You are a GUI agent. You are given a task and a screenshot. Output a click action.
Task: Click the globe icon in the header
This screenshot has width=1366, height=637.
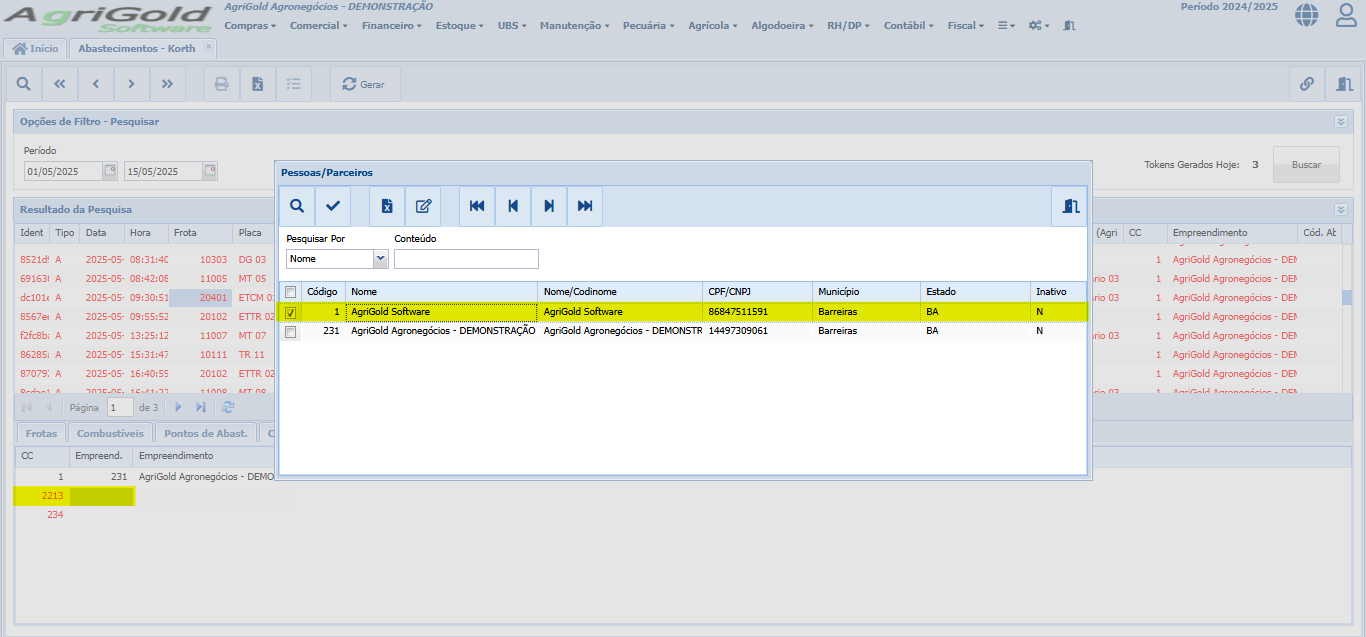point(1306,14)
